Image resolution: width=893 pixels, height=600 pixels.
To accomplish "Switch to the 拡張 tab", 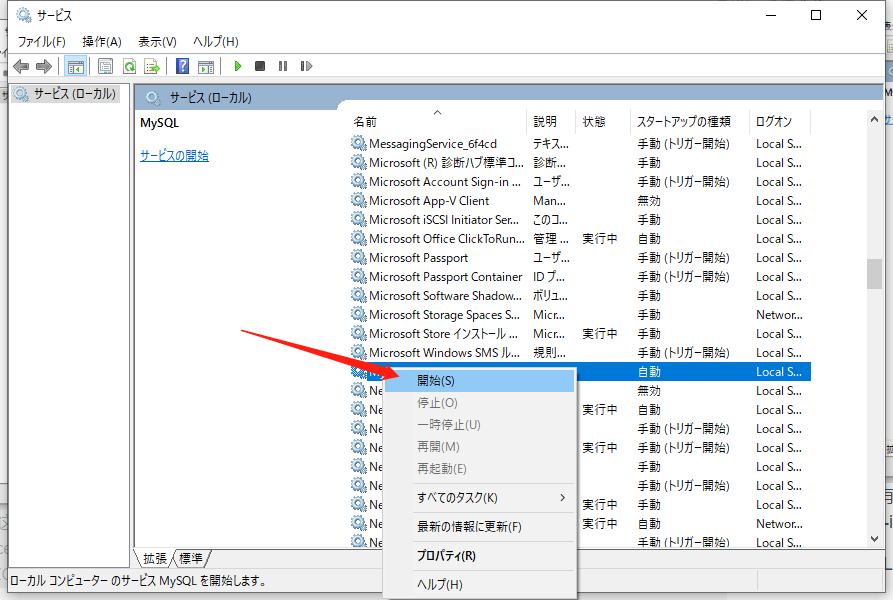I will coord(154,558).
